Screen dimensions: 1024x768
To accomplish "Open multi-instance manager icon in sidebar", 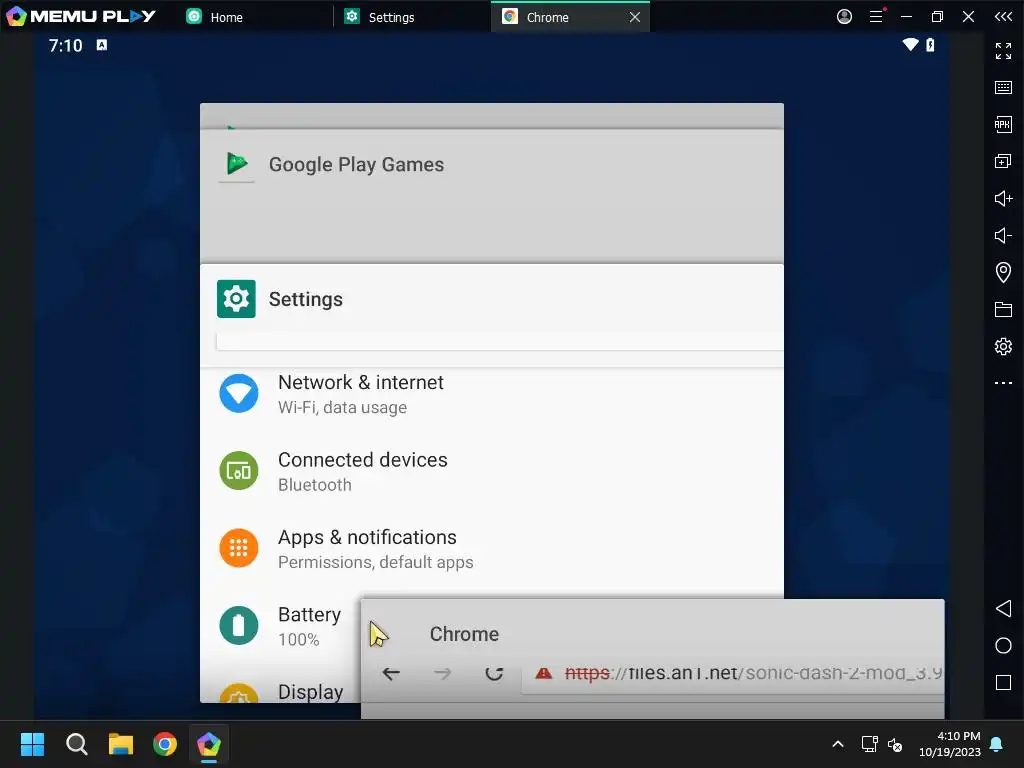I will pyautogui.click(x=1003, y=161).
